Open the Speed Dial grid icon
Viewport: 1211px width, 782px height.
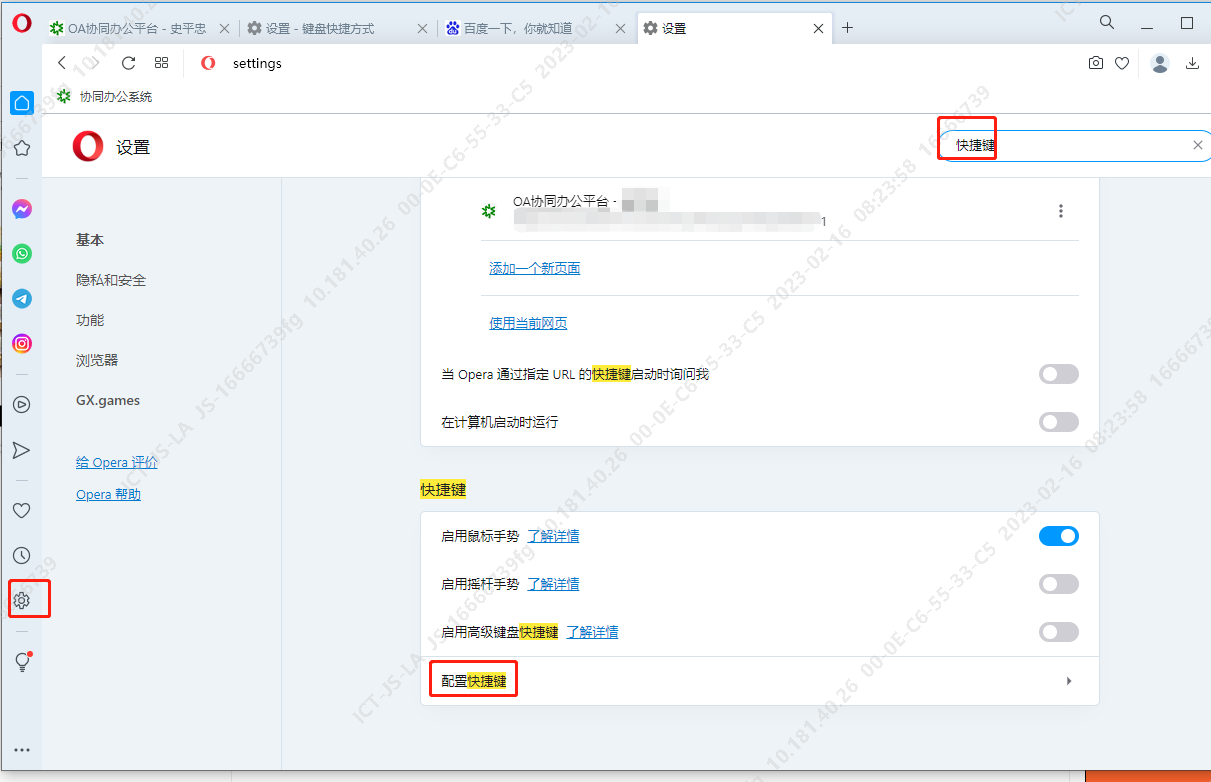[162, 63]
